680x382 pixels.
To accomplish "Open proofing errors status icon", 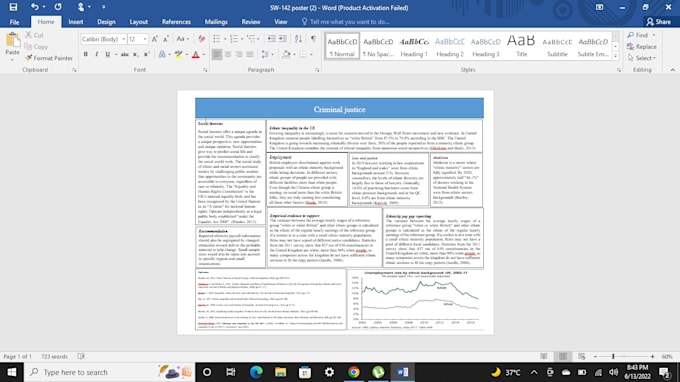I will click(81, 356).
